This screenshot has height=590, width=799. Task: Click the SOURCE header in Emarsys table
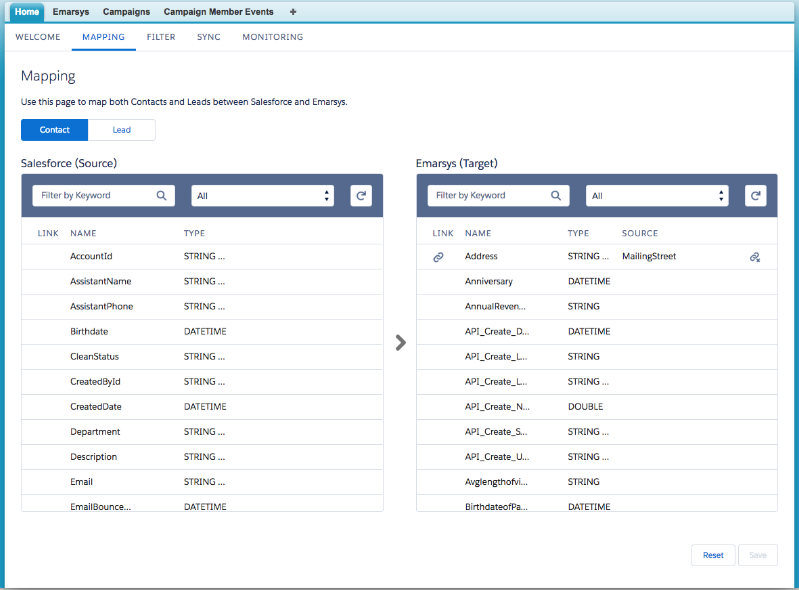click(x=640, y=233)
